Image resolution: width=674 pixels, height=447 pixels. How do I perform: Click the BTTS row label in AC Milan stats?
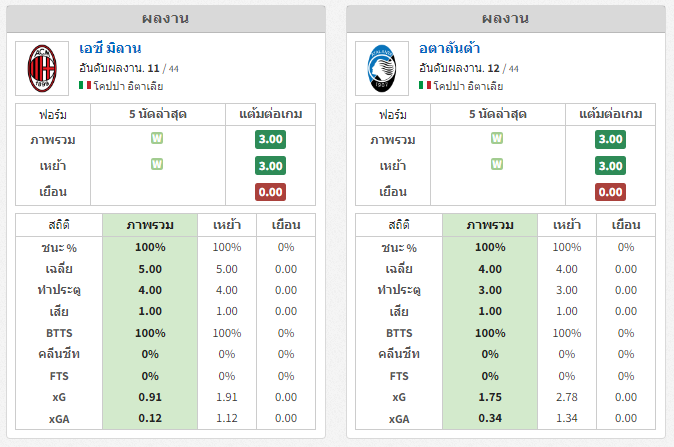pos(59,333)
